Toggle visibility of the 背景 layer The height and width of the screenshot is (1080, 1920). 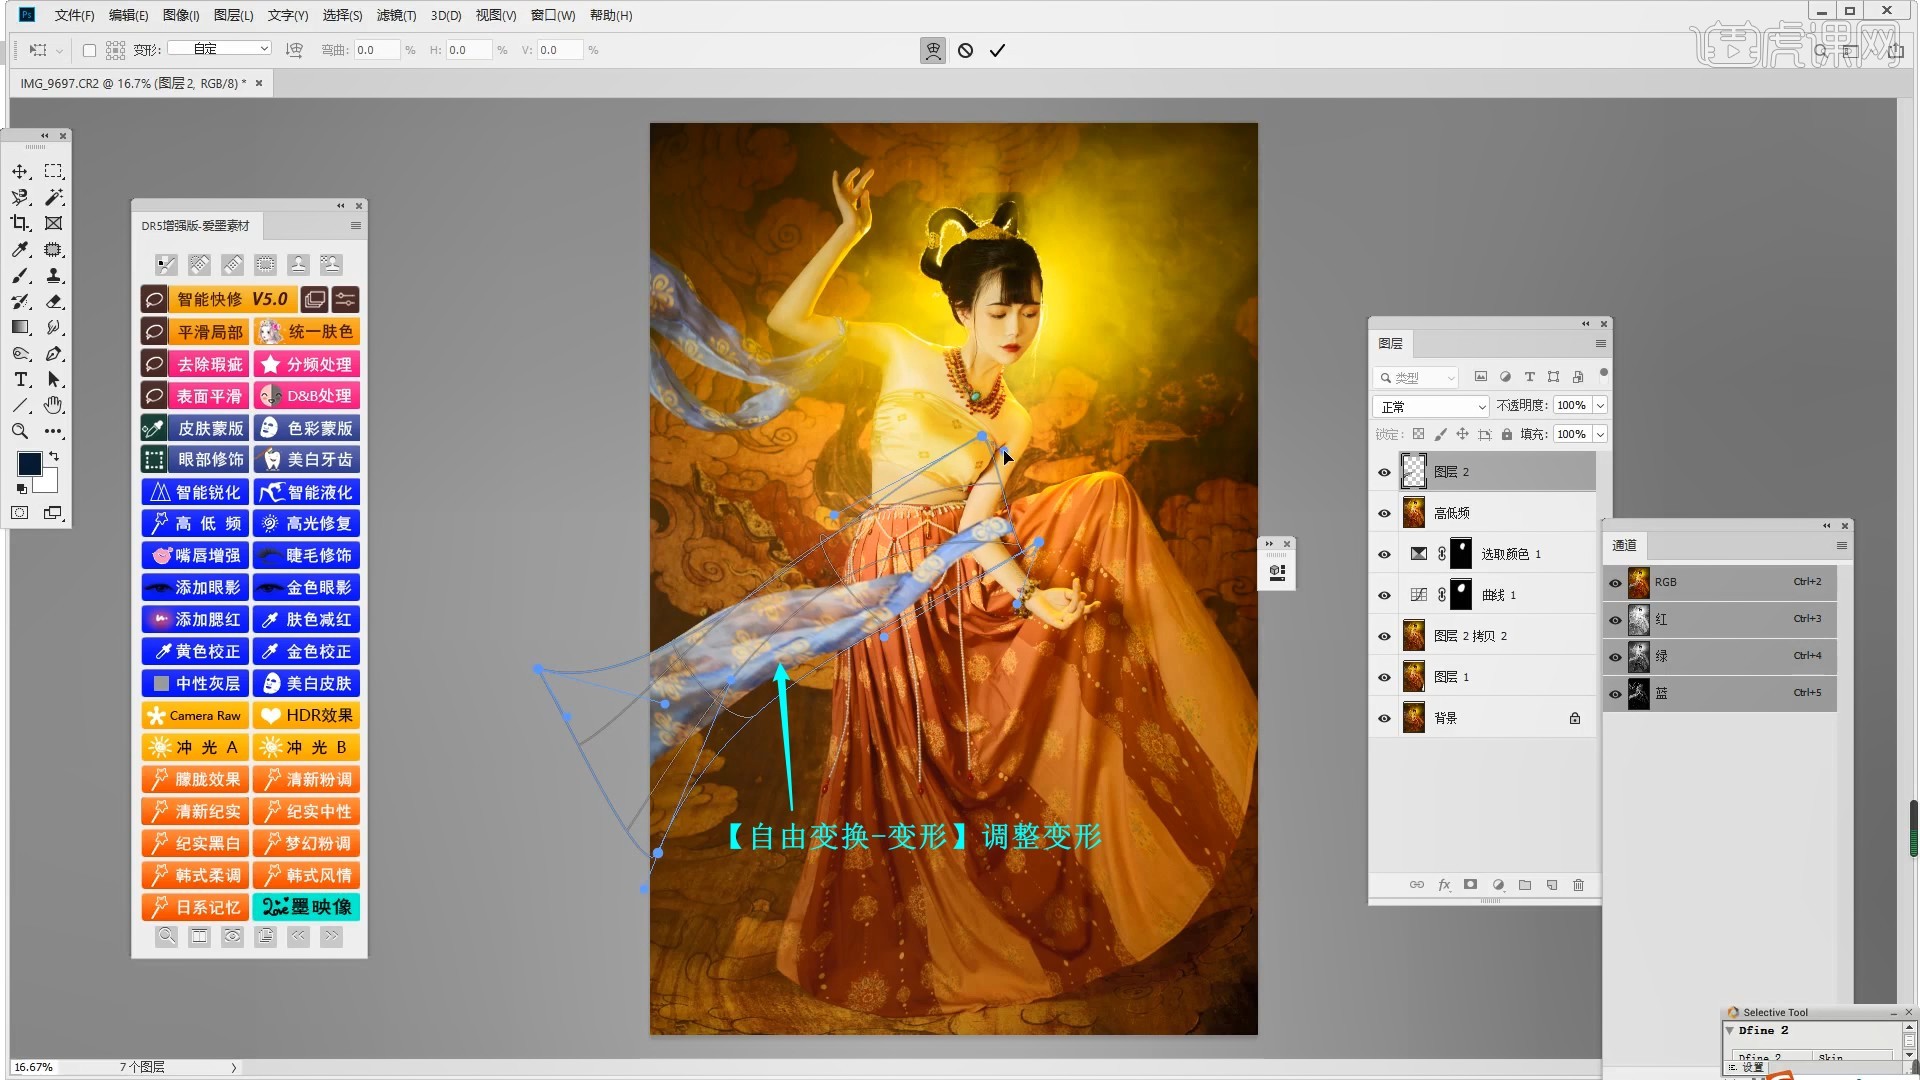coord(1384,718)
